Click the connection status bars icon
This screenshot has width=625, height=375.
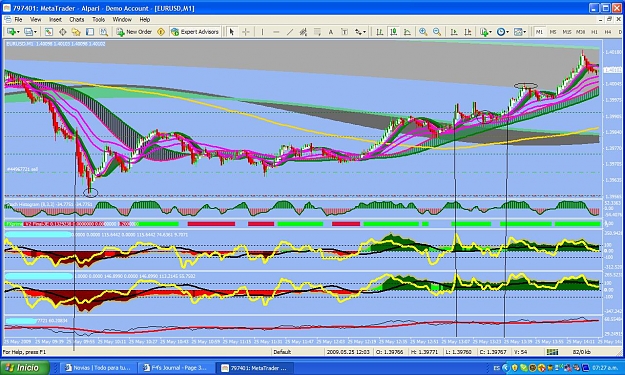[552, 352]
